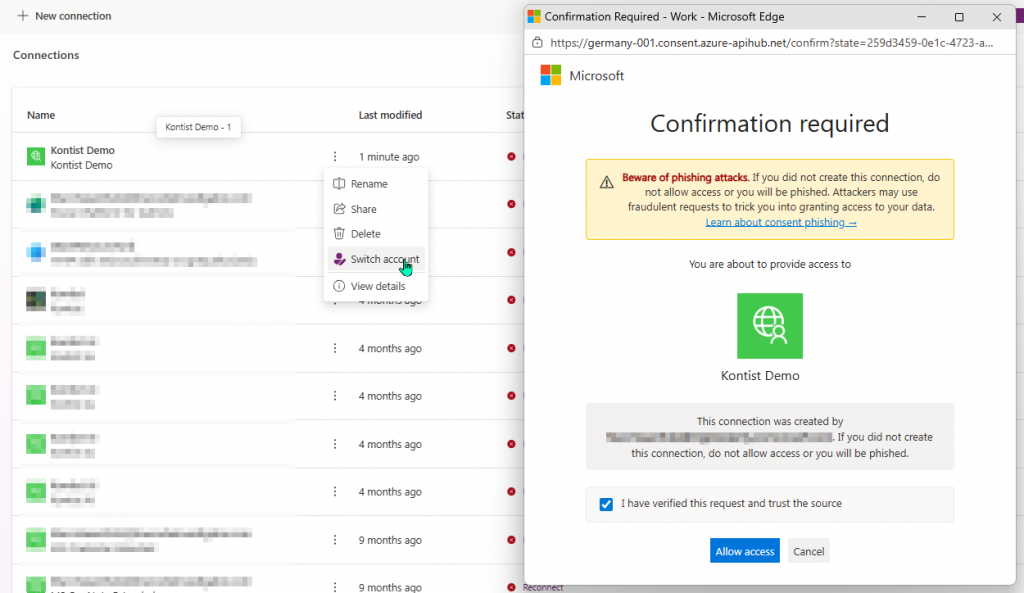
Task: Click the lock icon in Edge address bar
Action: click(537, 43)
